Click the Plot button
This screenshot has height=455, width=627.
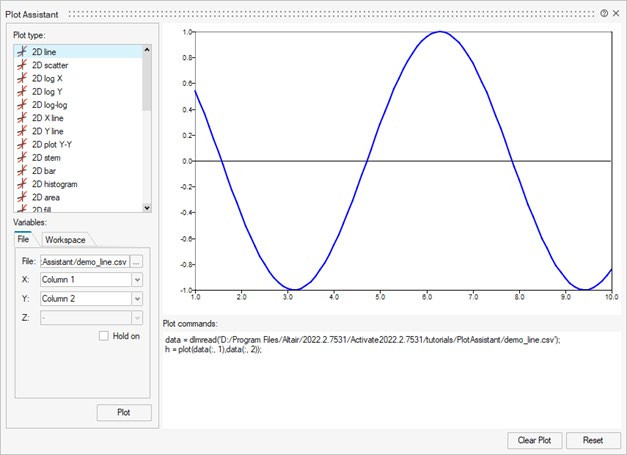pyautogui.click(x=124, y=413)
